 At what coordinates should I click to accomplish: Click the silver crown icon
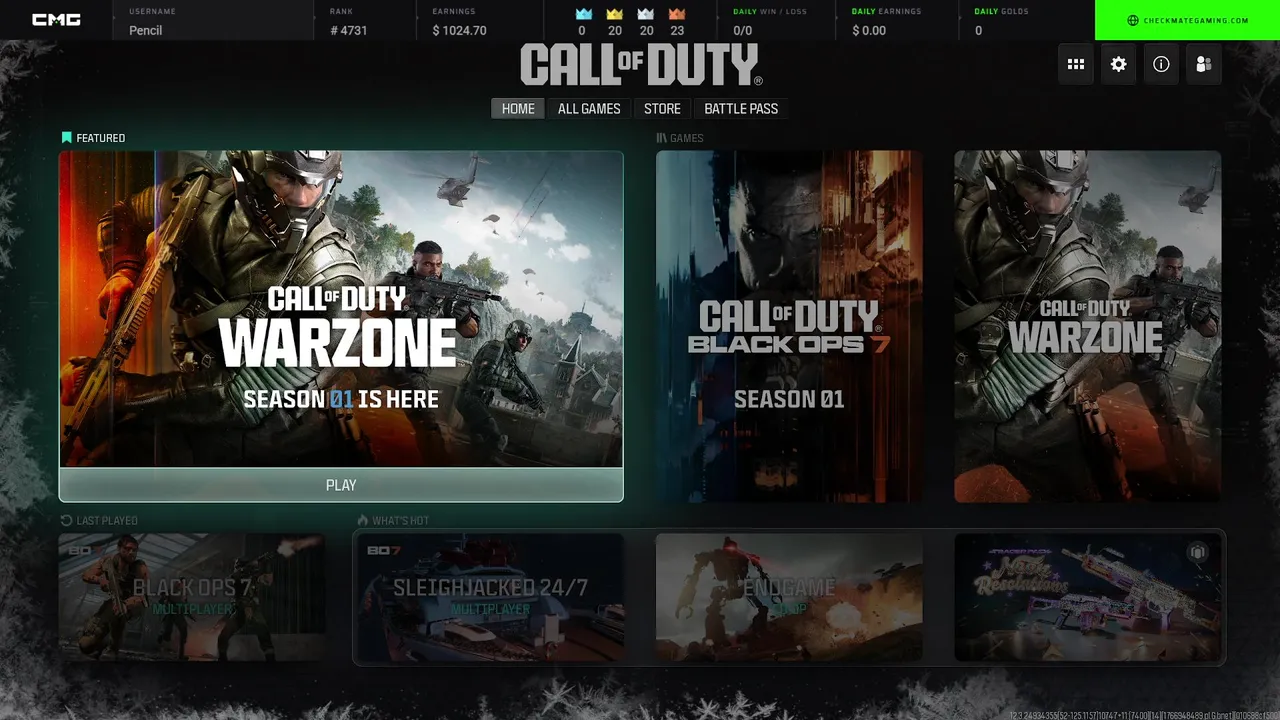[646, 14]
